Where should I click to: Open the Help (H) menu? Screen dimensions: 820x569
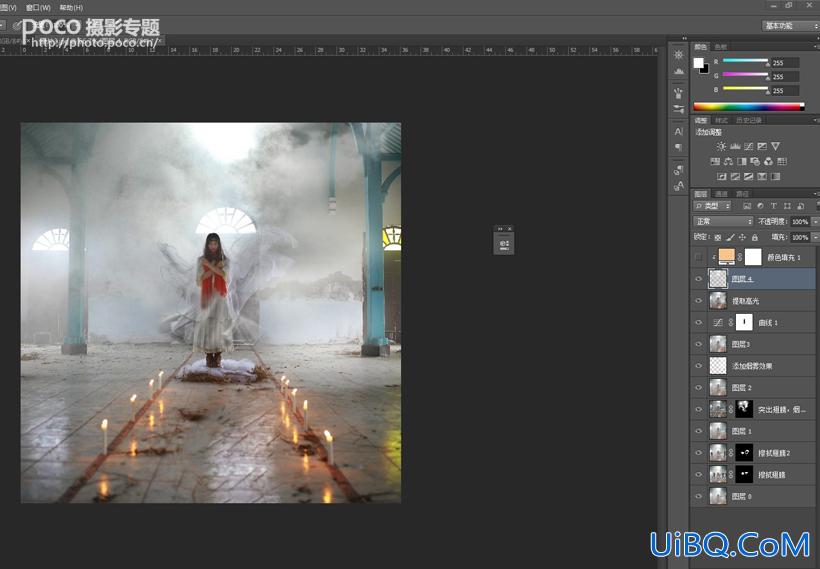pyautogui.click(x=71, y=8)
